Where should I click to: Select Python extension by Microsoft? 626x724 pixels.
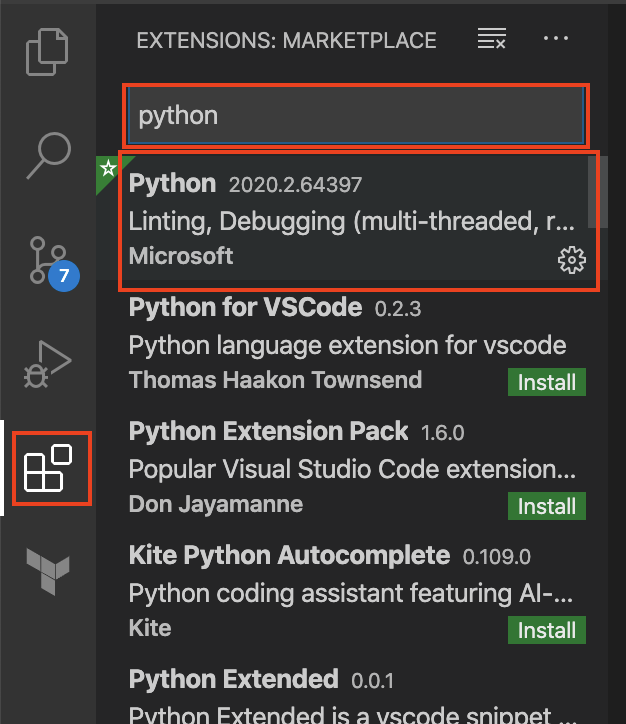click(352, 218)
